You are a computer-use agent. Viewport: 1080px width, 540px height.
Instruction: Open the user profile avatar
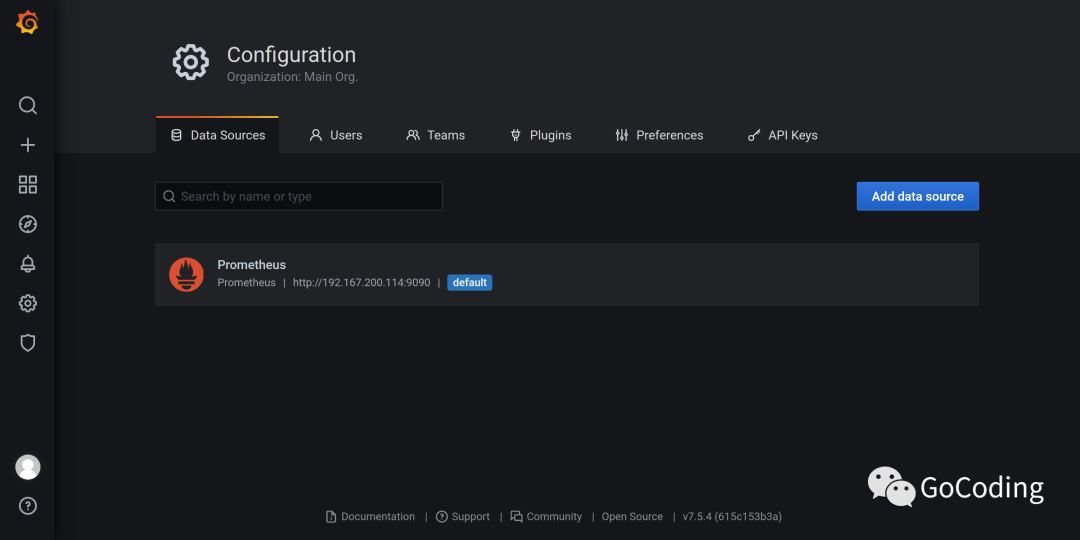coord(28,467)
